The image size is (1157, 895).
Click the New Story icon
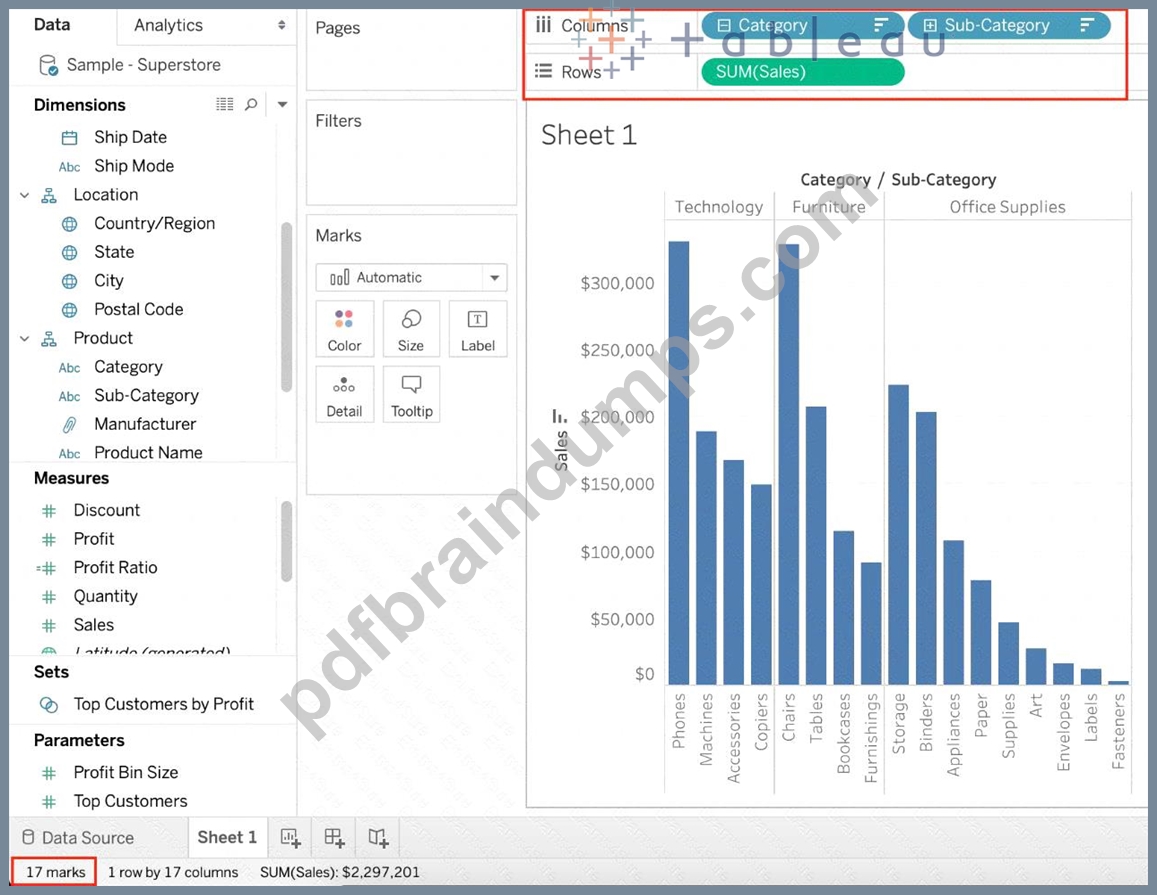(x=378, y=837)
